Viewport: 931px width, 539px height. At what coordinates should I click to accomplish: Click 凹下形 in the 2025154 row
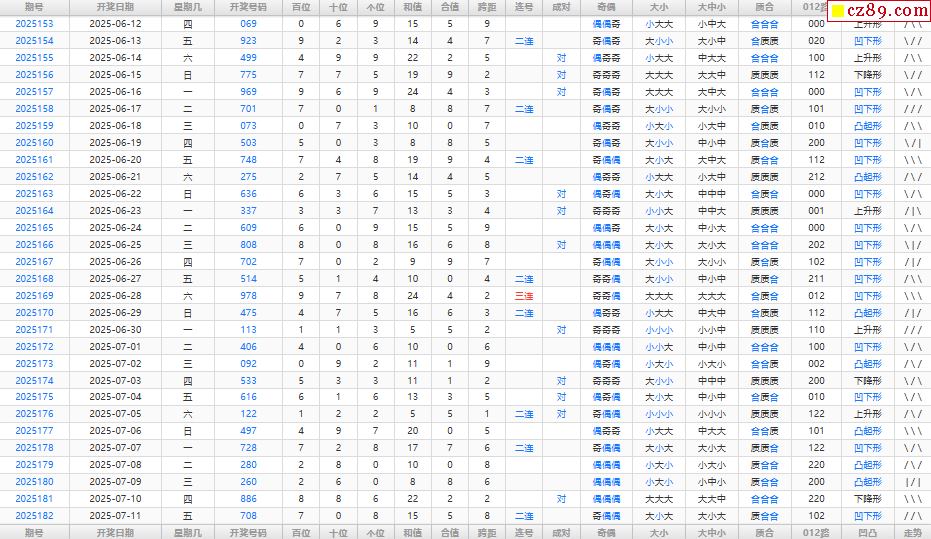[867, 42]
